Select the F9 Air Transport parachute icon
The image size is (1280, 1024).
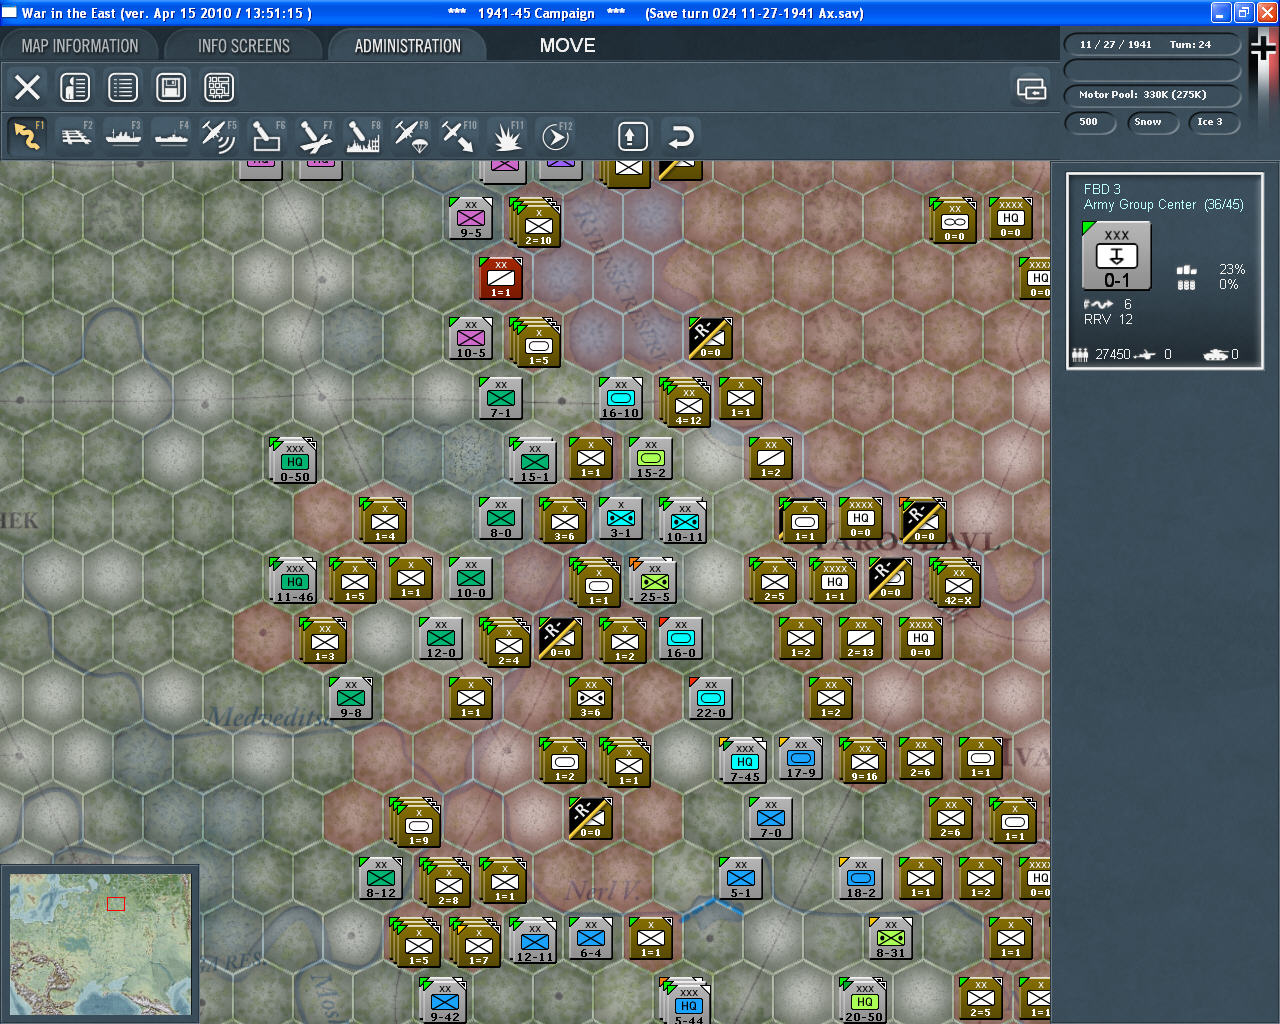click(x=411, y=136)
